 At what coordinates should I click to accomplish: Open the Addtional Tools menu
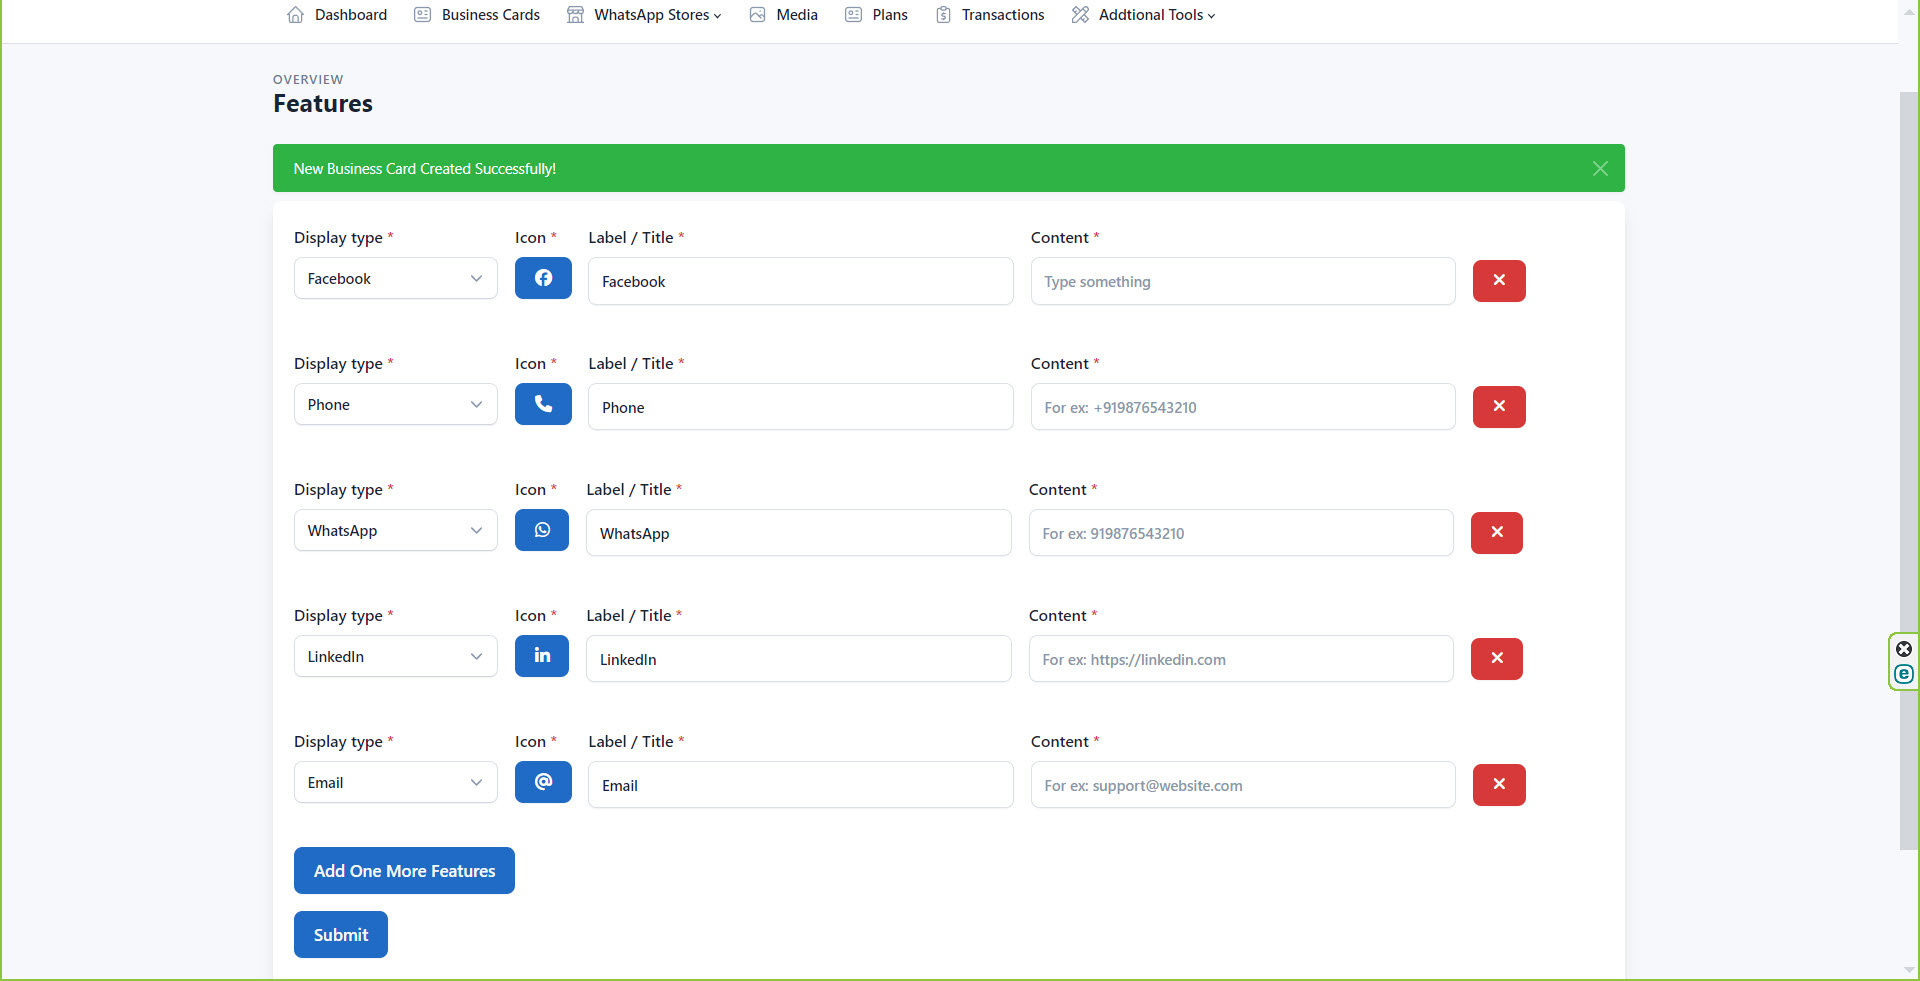point(1143,15)
